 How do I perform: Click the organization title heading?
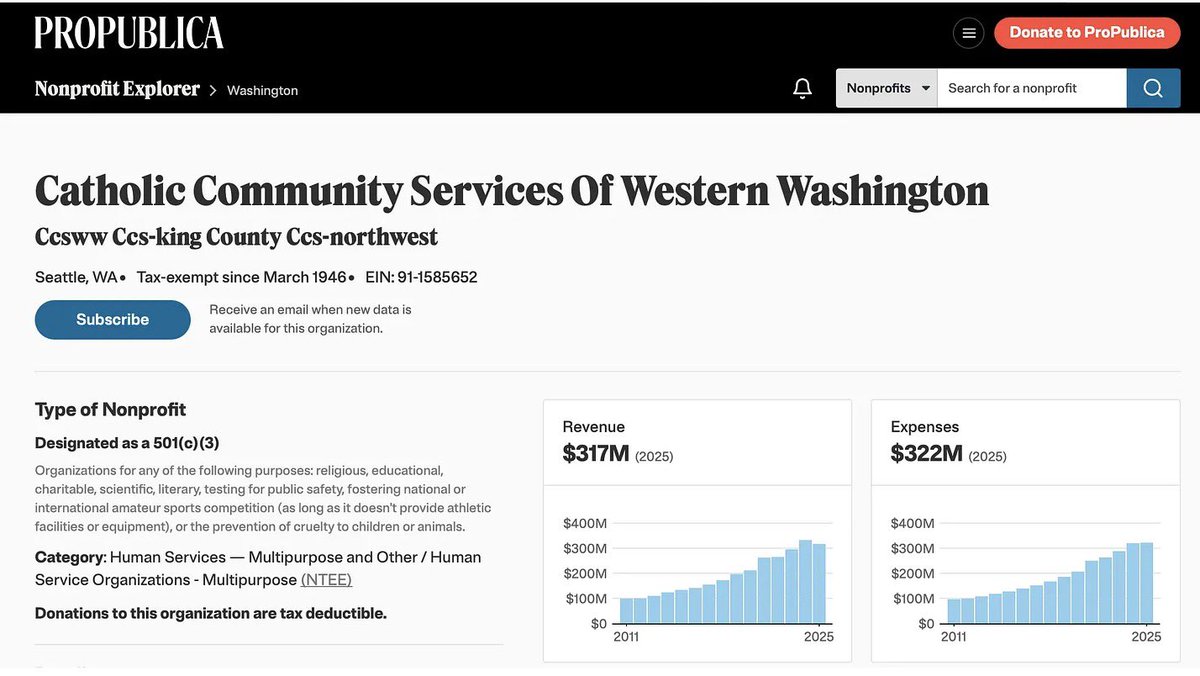(x=511, y=190)
